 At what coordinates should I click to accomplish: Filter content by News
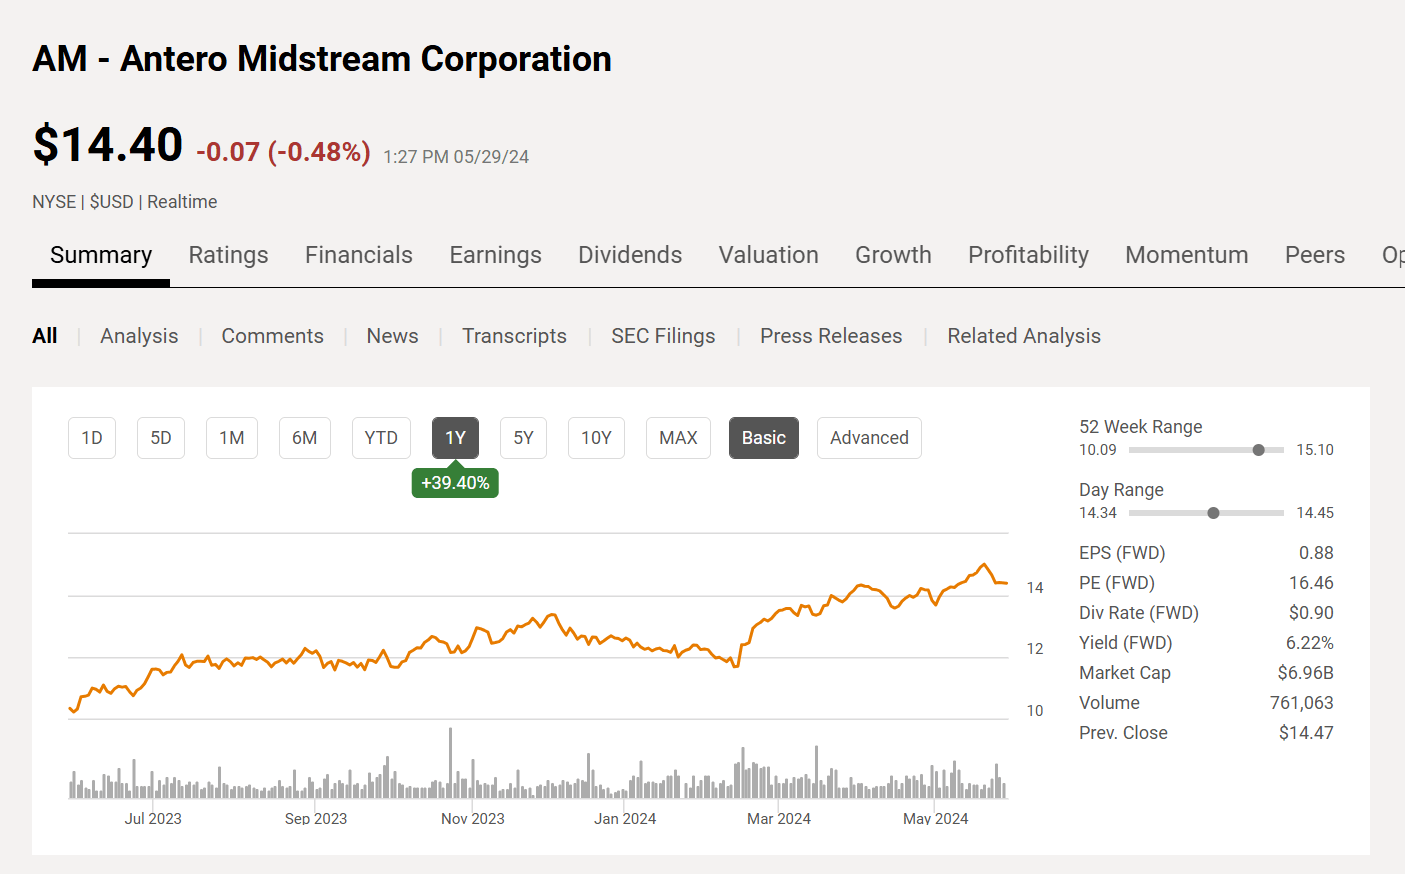point(392,336)
